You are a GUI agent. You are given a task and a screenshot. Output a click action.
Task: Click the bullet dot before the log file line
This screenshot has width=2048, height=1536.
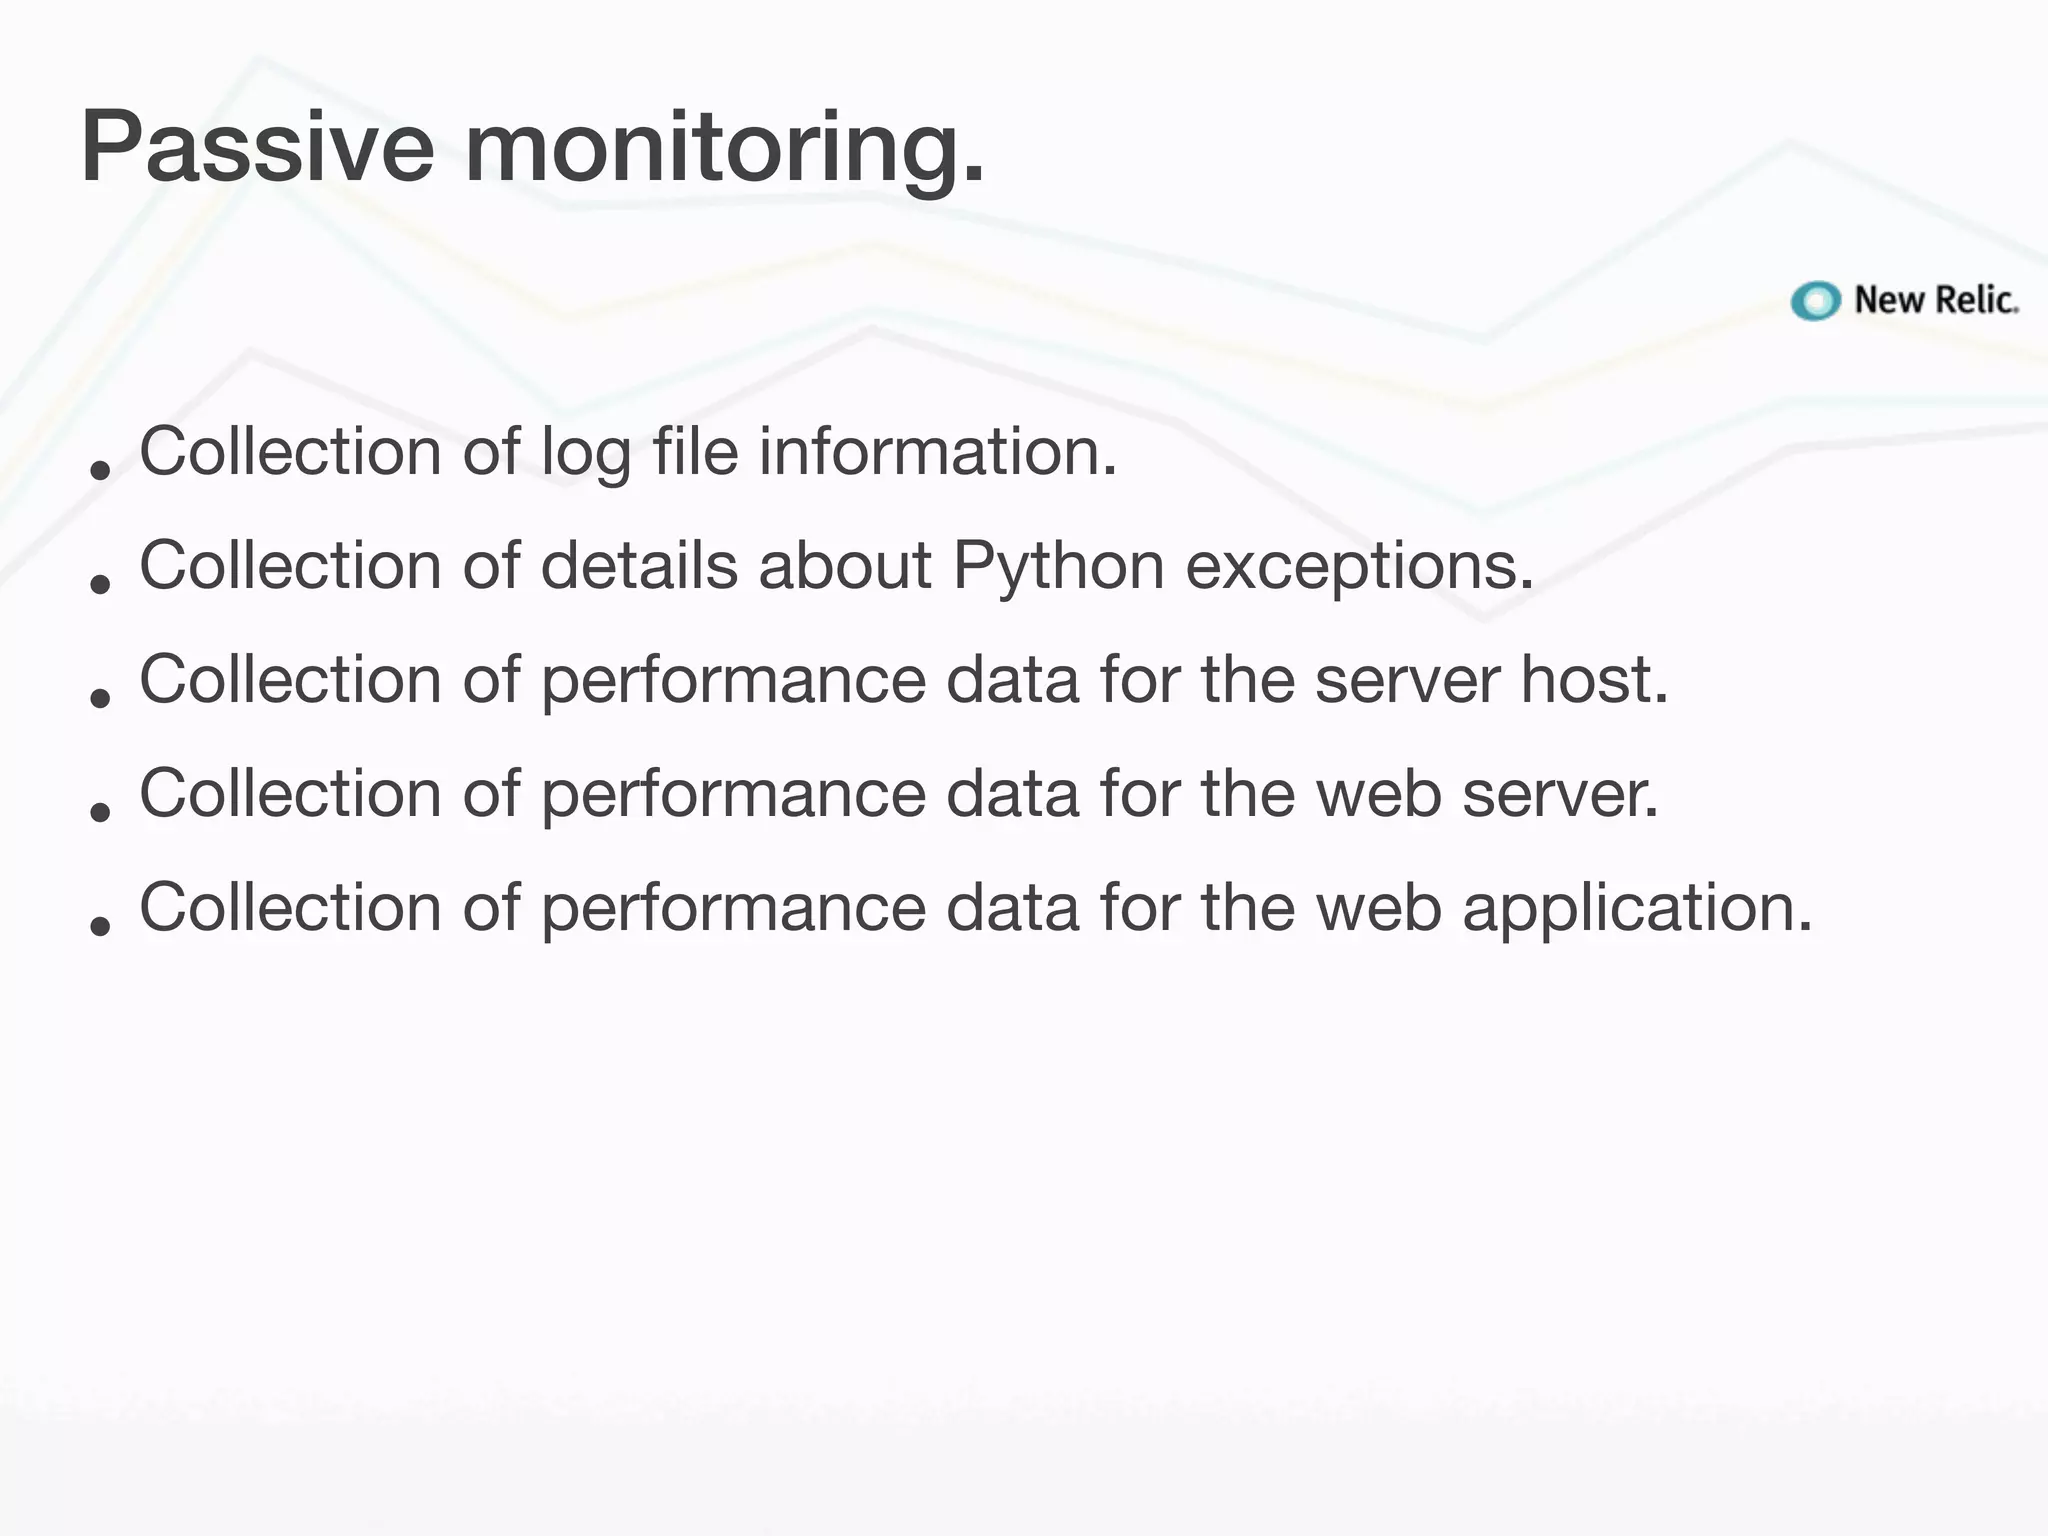click(99, 468)
